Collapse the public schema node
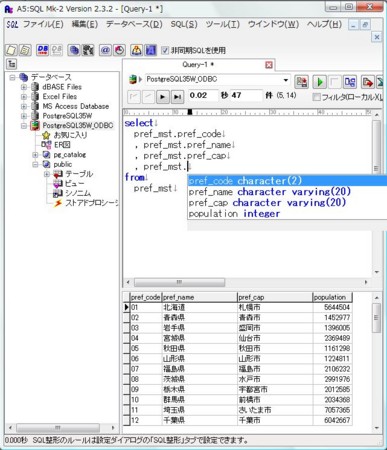 point(35,165)
